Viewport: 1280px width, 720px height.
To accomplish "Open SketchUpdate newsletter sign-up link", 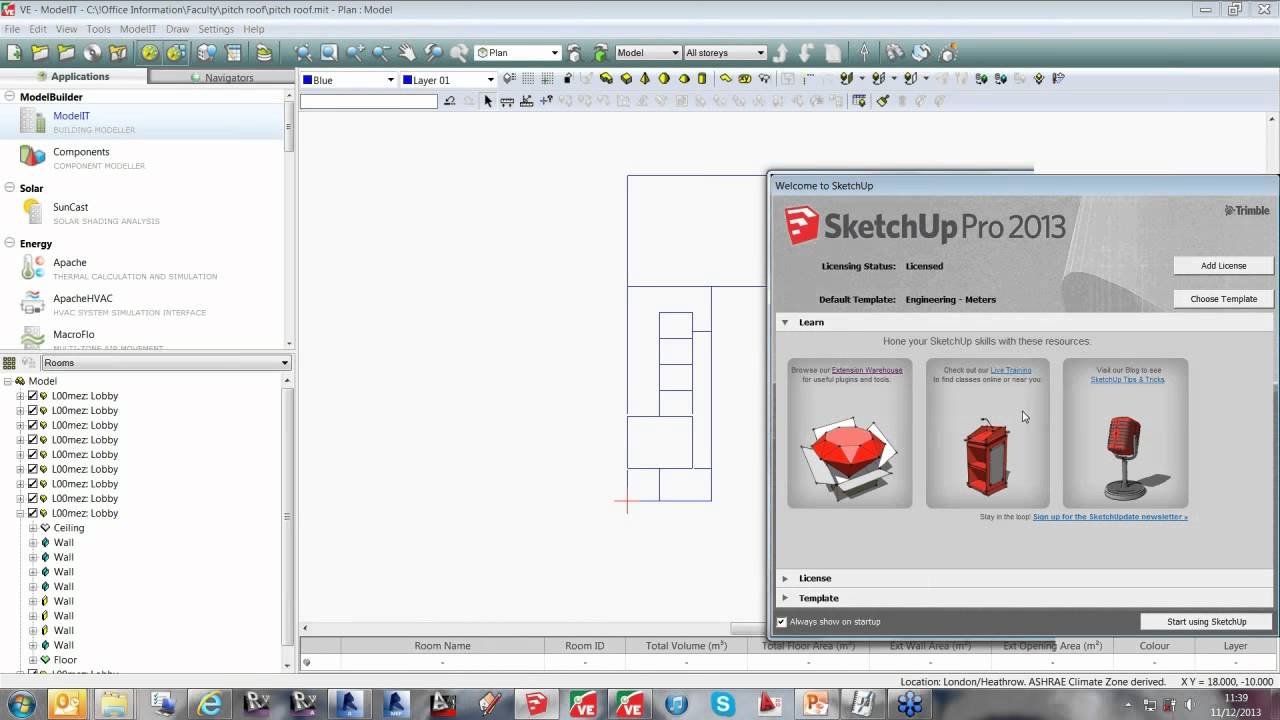I will point(1110,517).
